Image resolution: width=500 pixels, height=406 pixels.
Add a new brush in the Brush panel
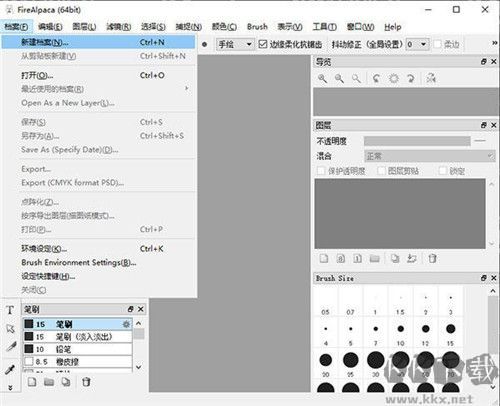coord(32,382)
